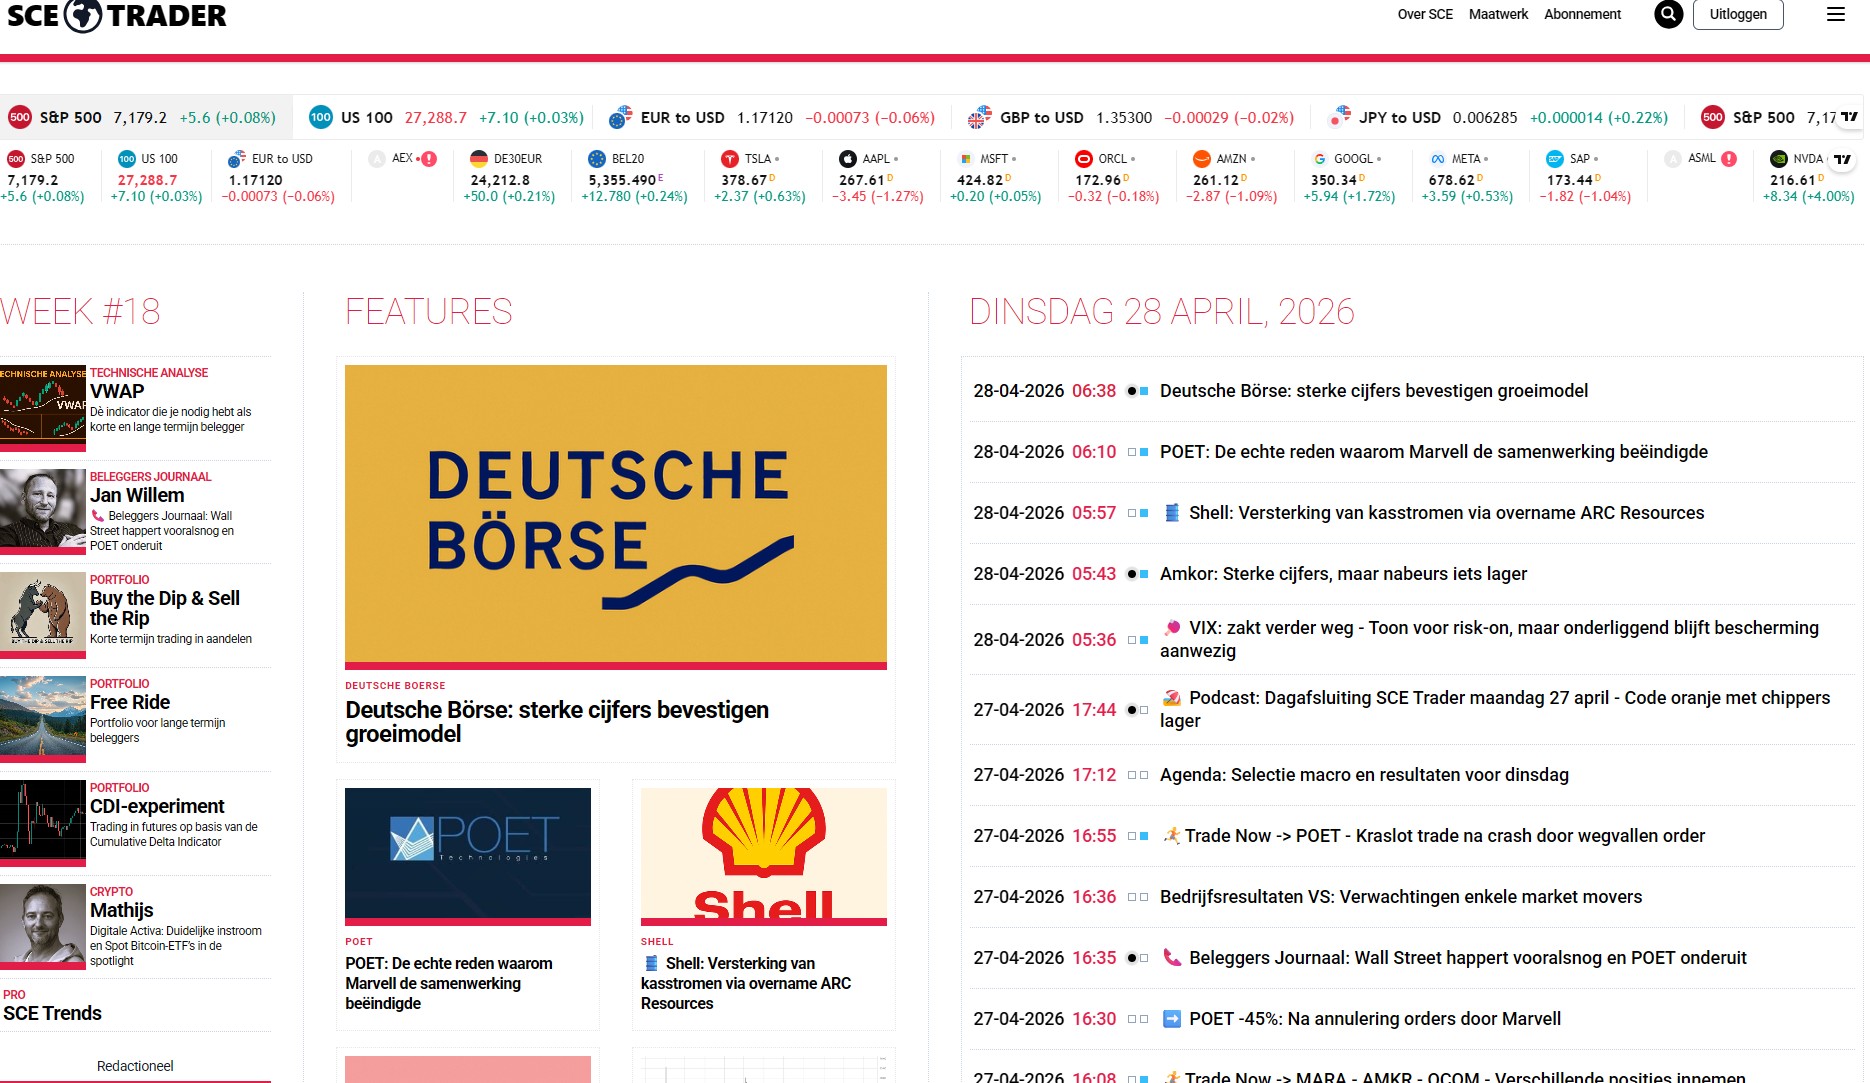
Task: Select the TSLA ticker icon
Action: point(730,158)
